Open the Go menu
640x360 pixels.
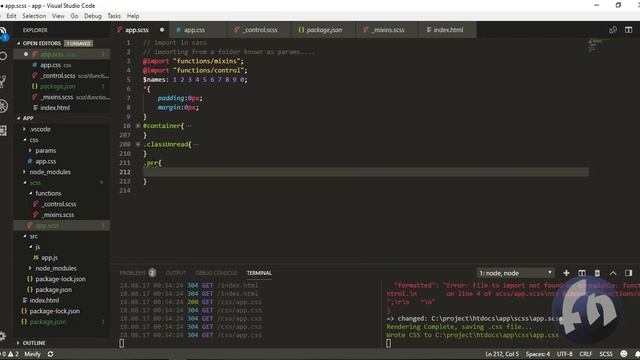click(x=74, y=16)
